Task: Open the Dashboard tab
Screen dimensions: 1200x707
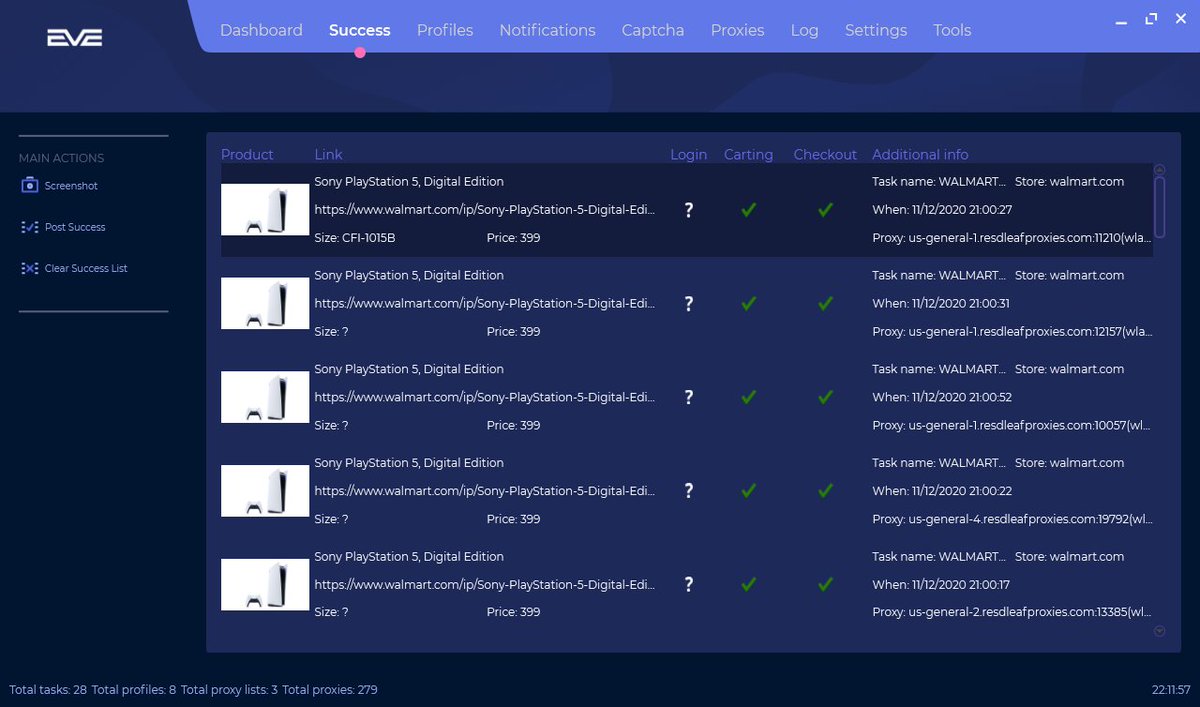Action: coord(261,30)
